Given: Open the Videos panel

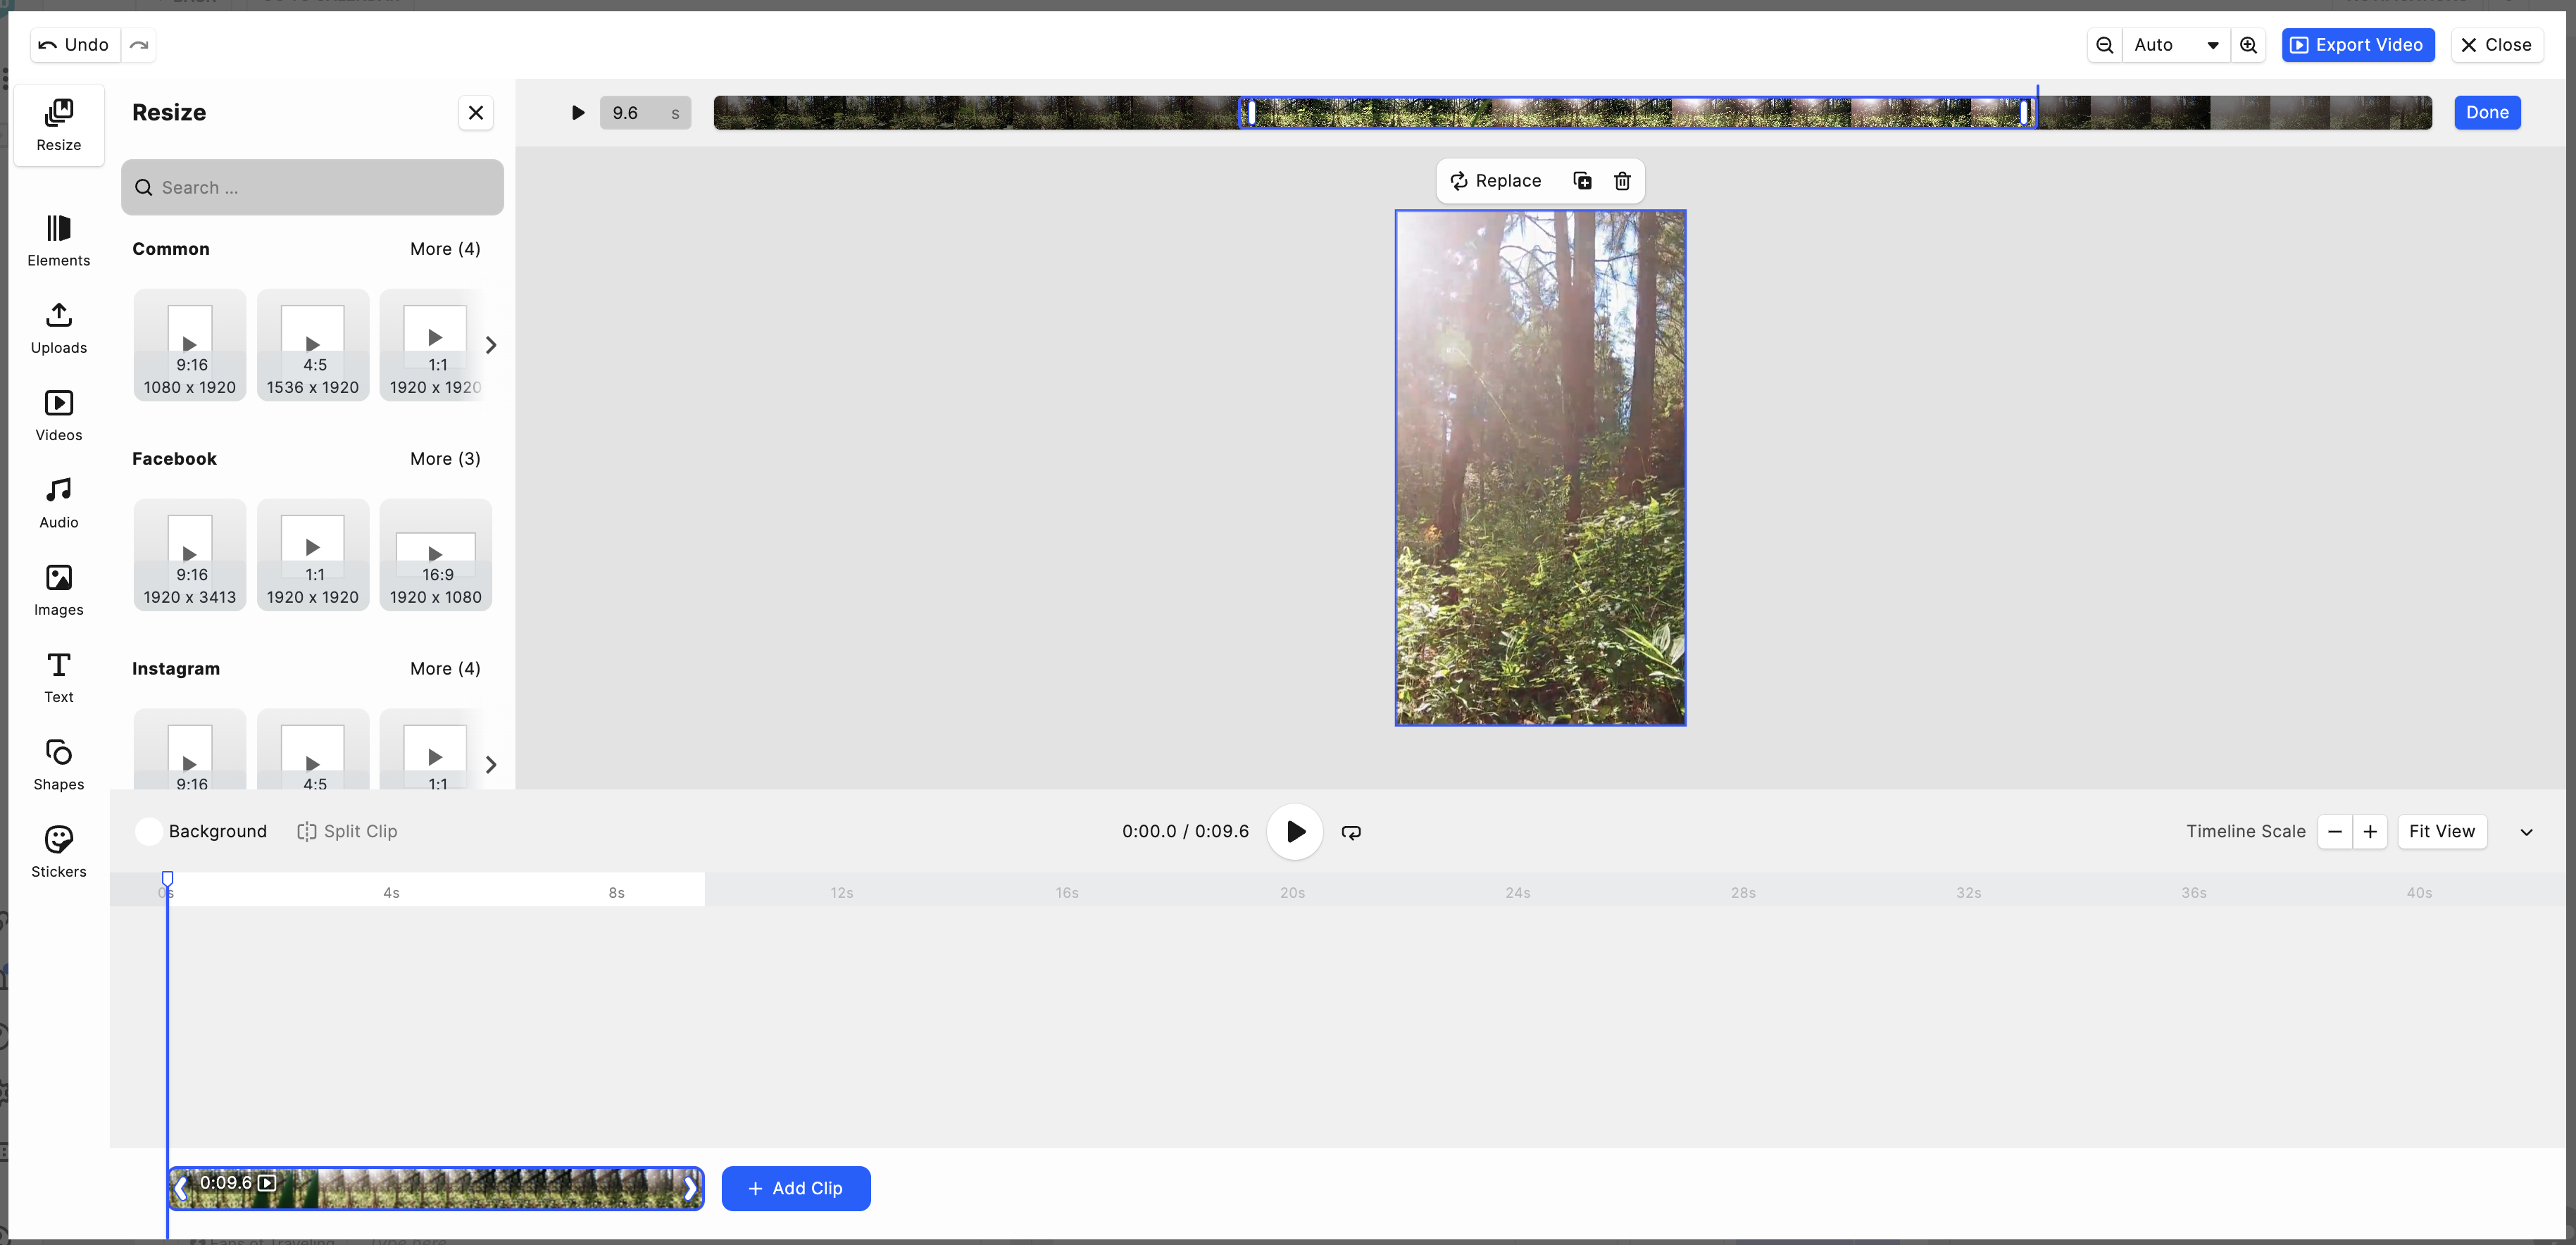Looking at the screenshot, I should (x=58, y=414).
